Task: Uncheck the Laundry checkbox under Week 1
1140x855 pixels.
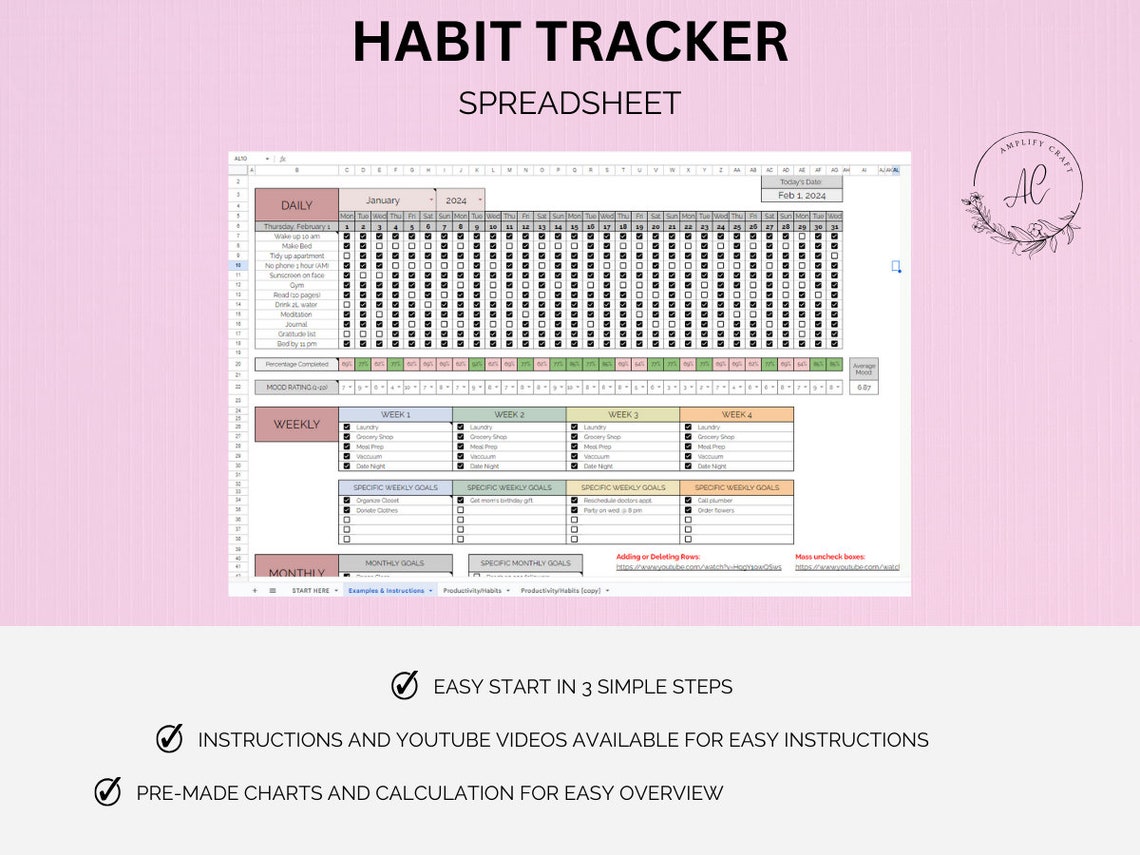Action: point(345,427)
